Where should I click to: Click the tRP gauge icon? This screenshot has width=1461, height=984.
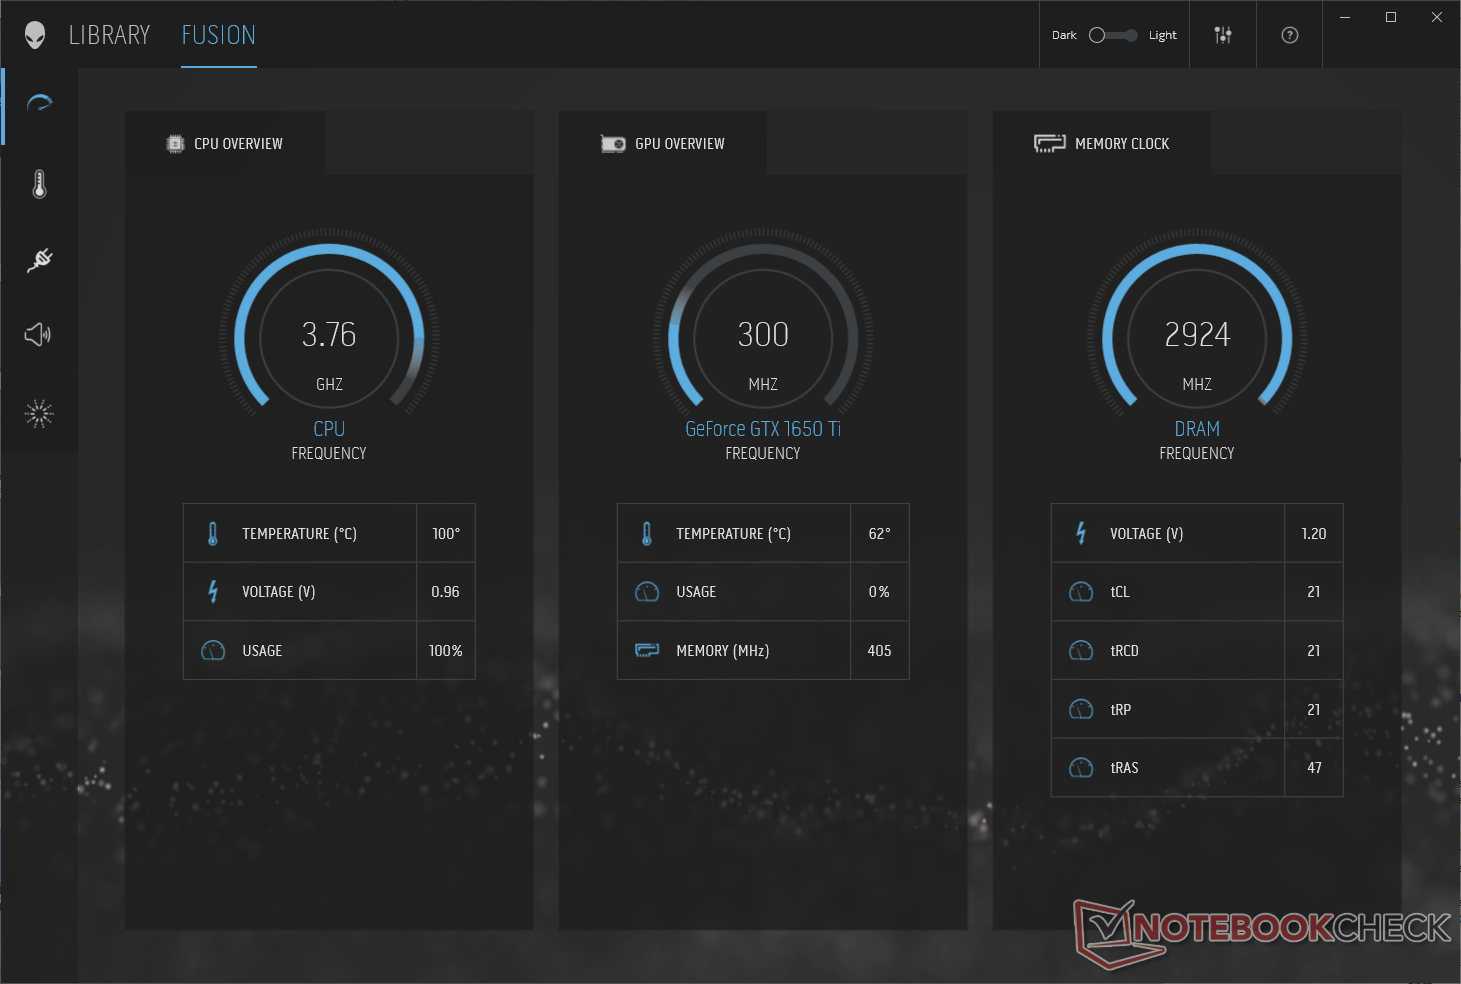click(1081, 709)
